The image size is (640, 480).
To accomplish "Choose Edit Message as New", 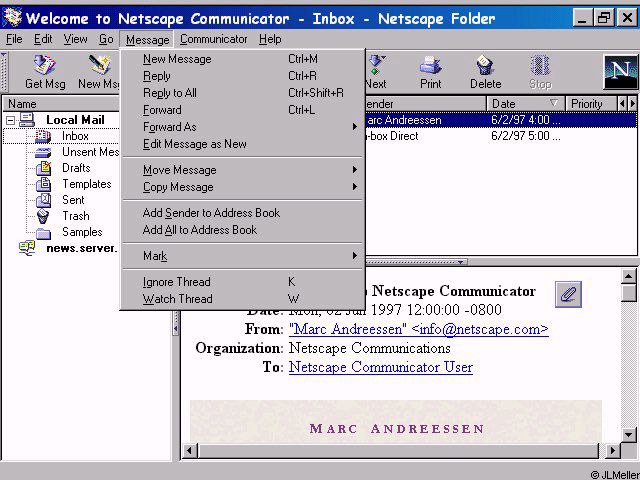I will click(x=242, y=144).
